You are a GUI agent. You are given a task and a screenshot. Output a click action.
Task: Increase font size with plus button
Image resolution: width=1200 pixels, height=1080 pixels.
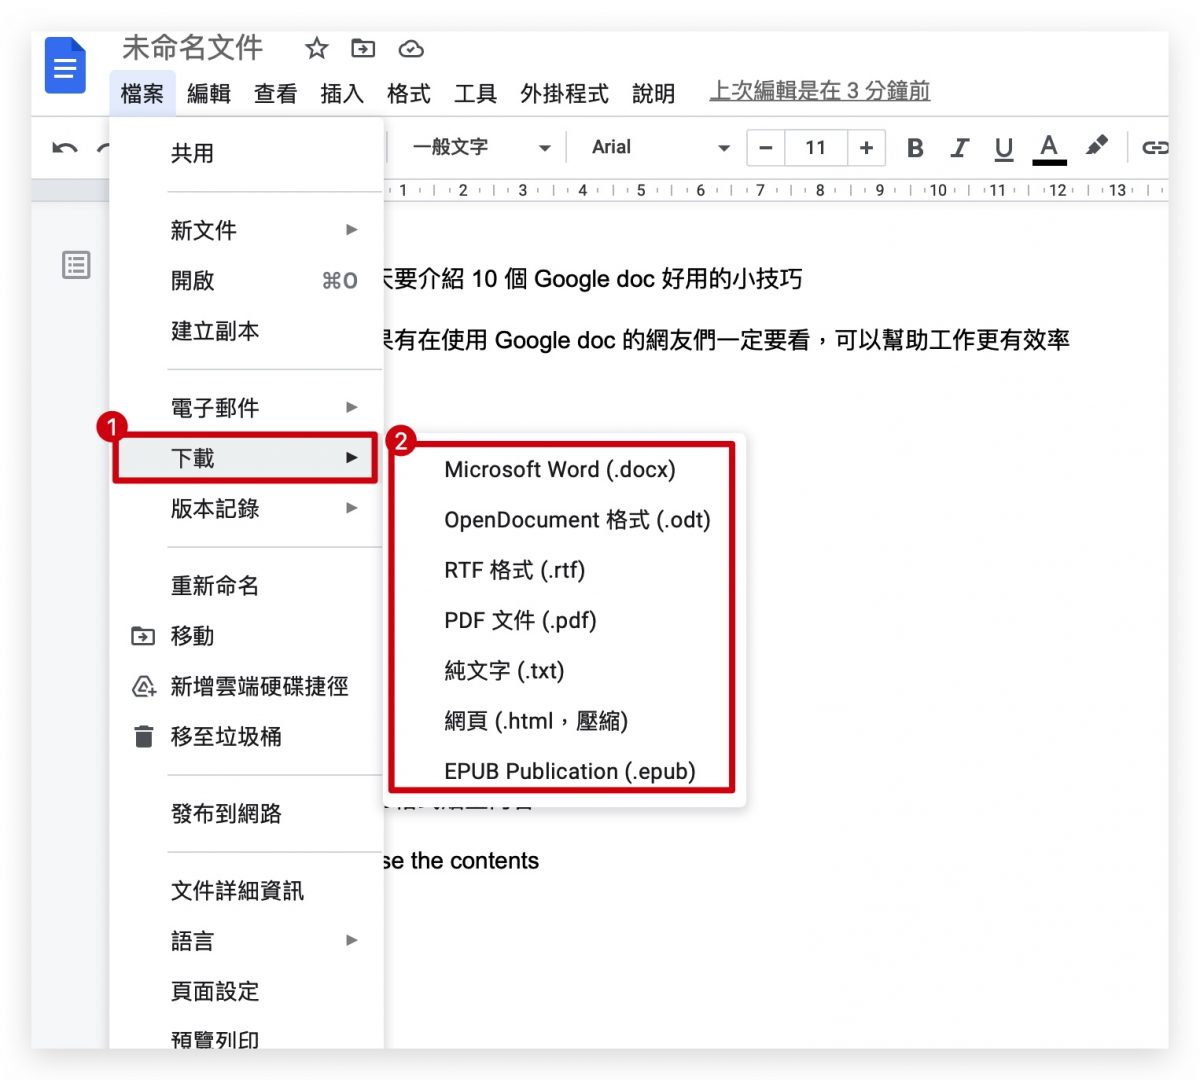point(866,148)
